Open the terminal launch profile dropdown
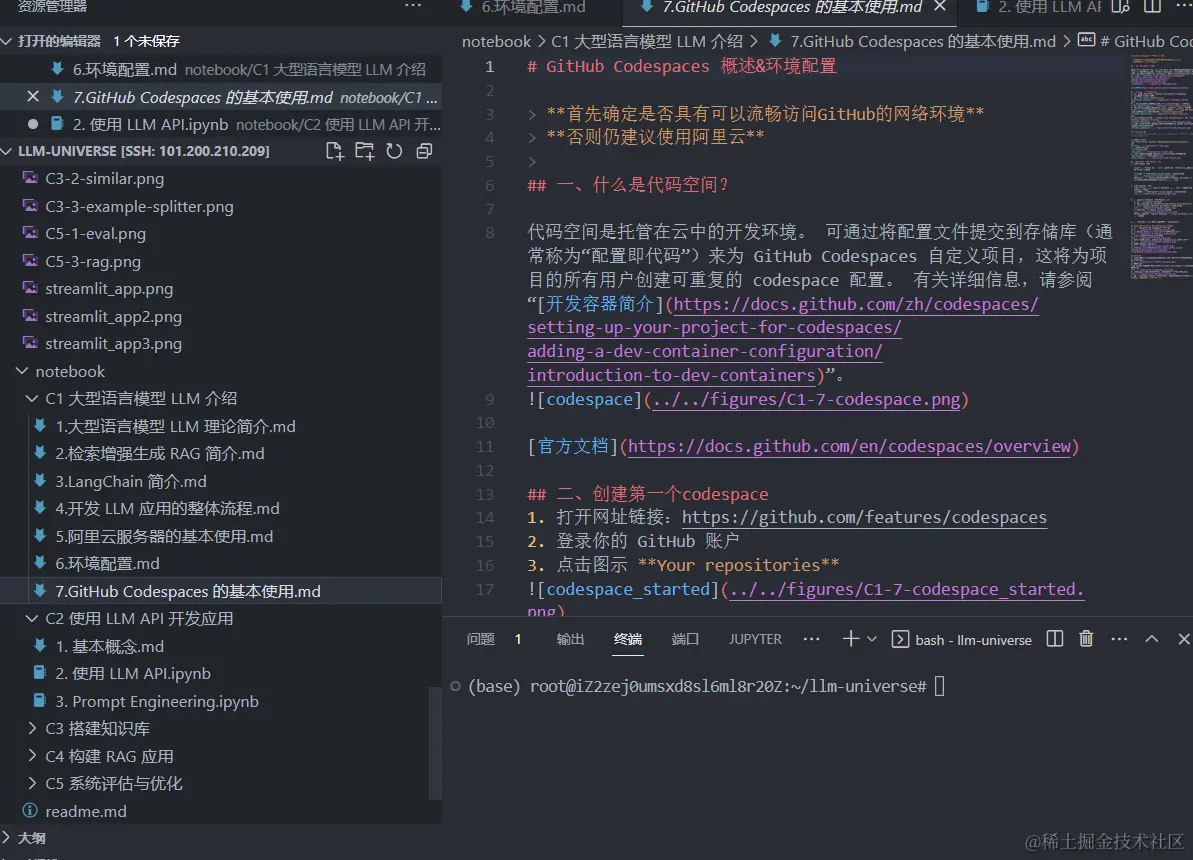 (872, 639)
